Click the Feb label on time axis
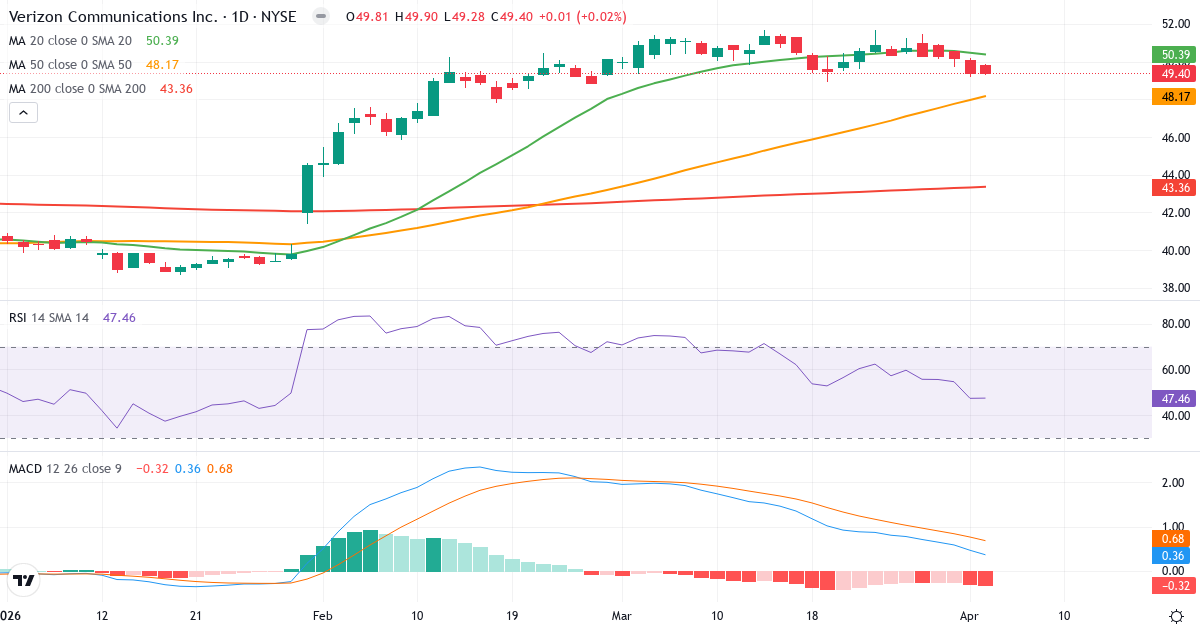 (321, 617)
